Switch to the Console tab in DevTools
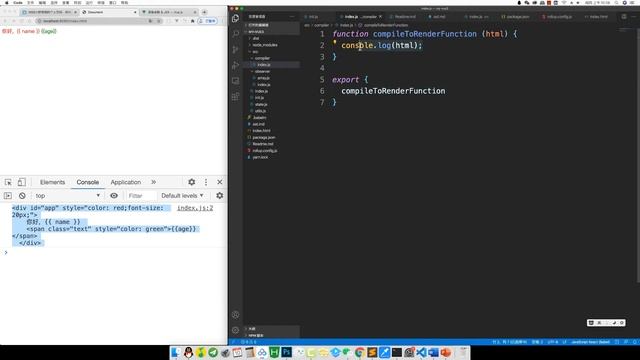 pos(88,182)
